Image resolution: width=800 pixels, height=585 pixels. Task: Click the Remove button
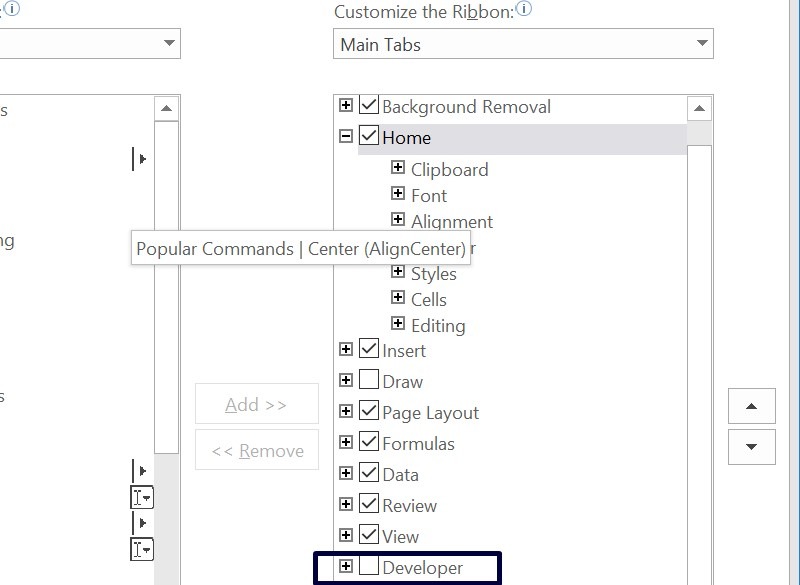click(x=256, y=450)
